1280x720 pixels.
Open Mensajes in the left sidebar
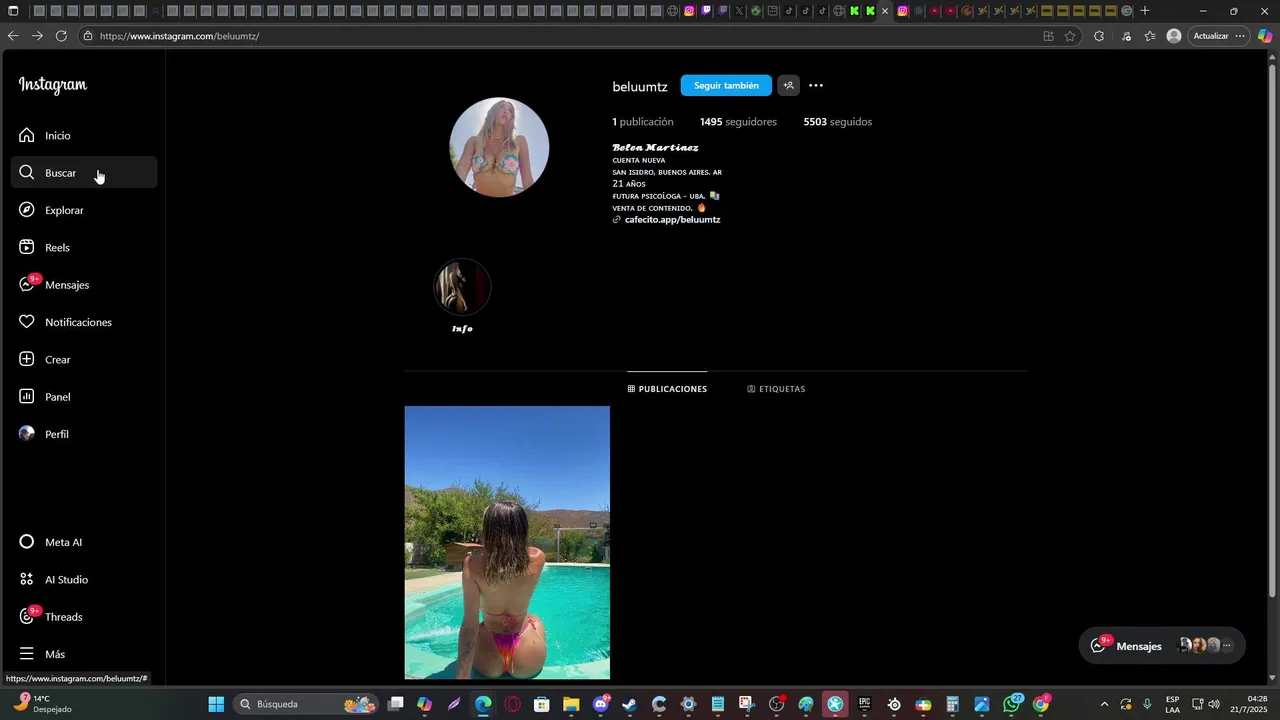(84, 285)
